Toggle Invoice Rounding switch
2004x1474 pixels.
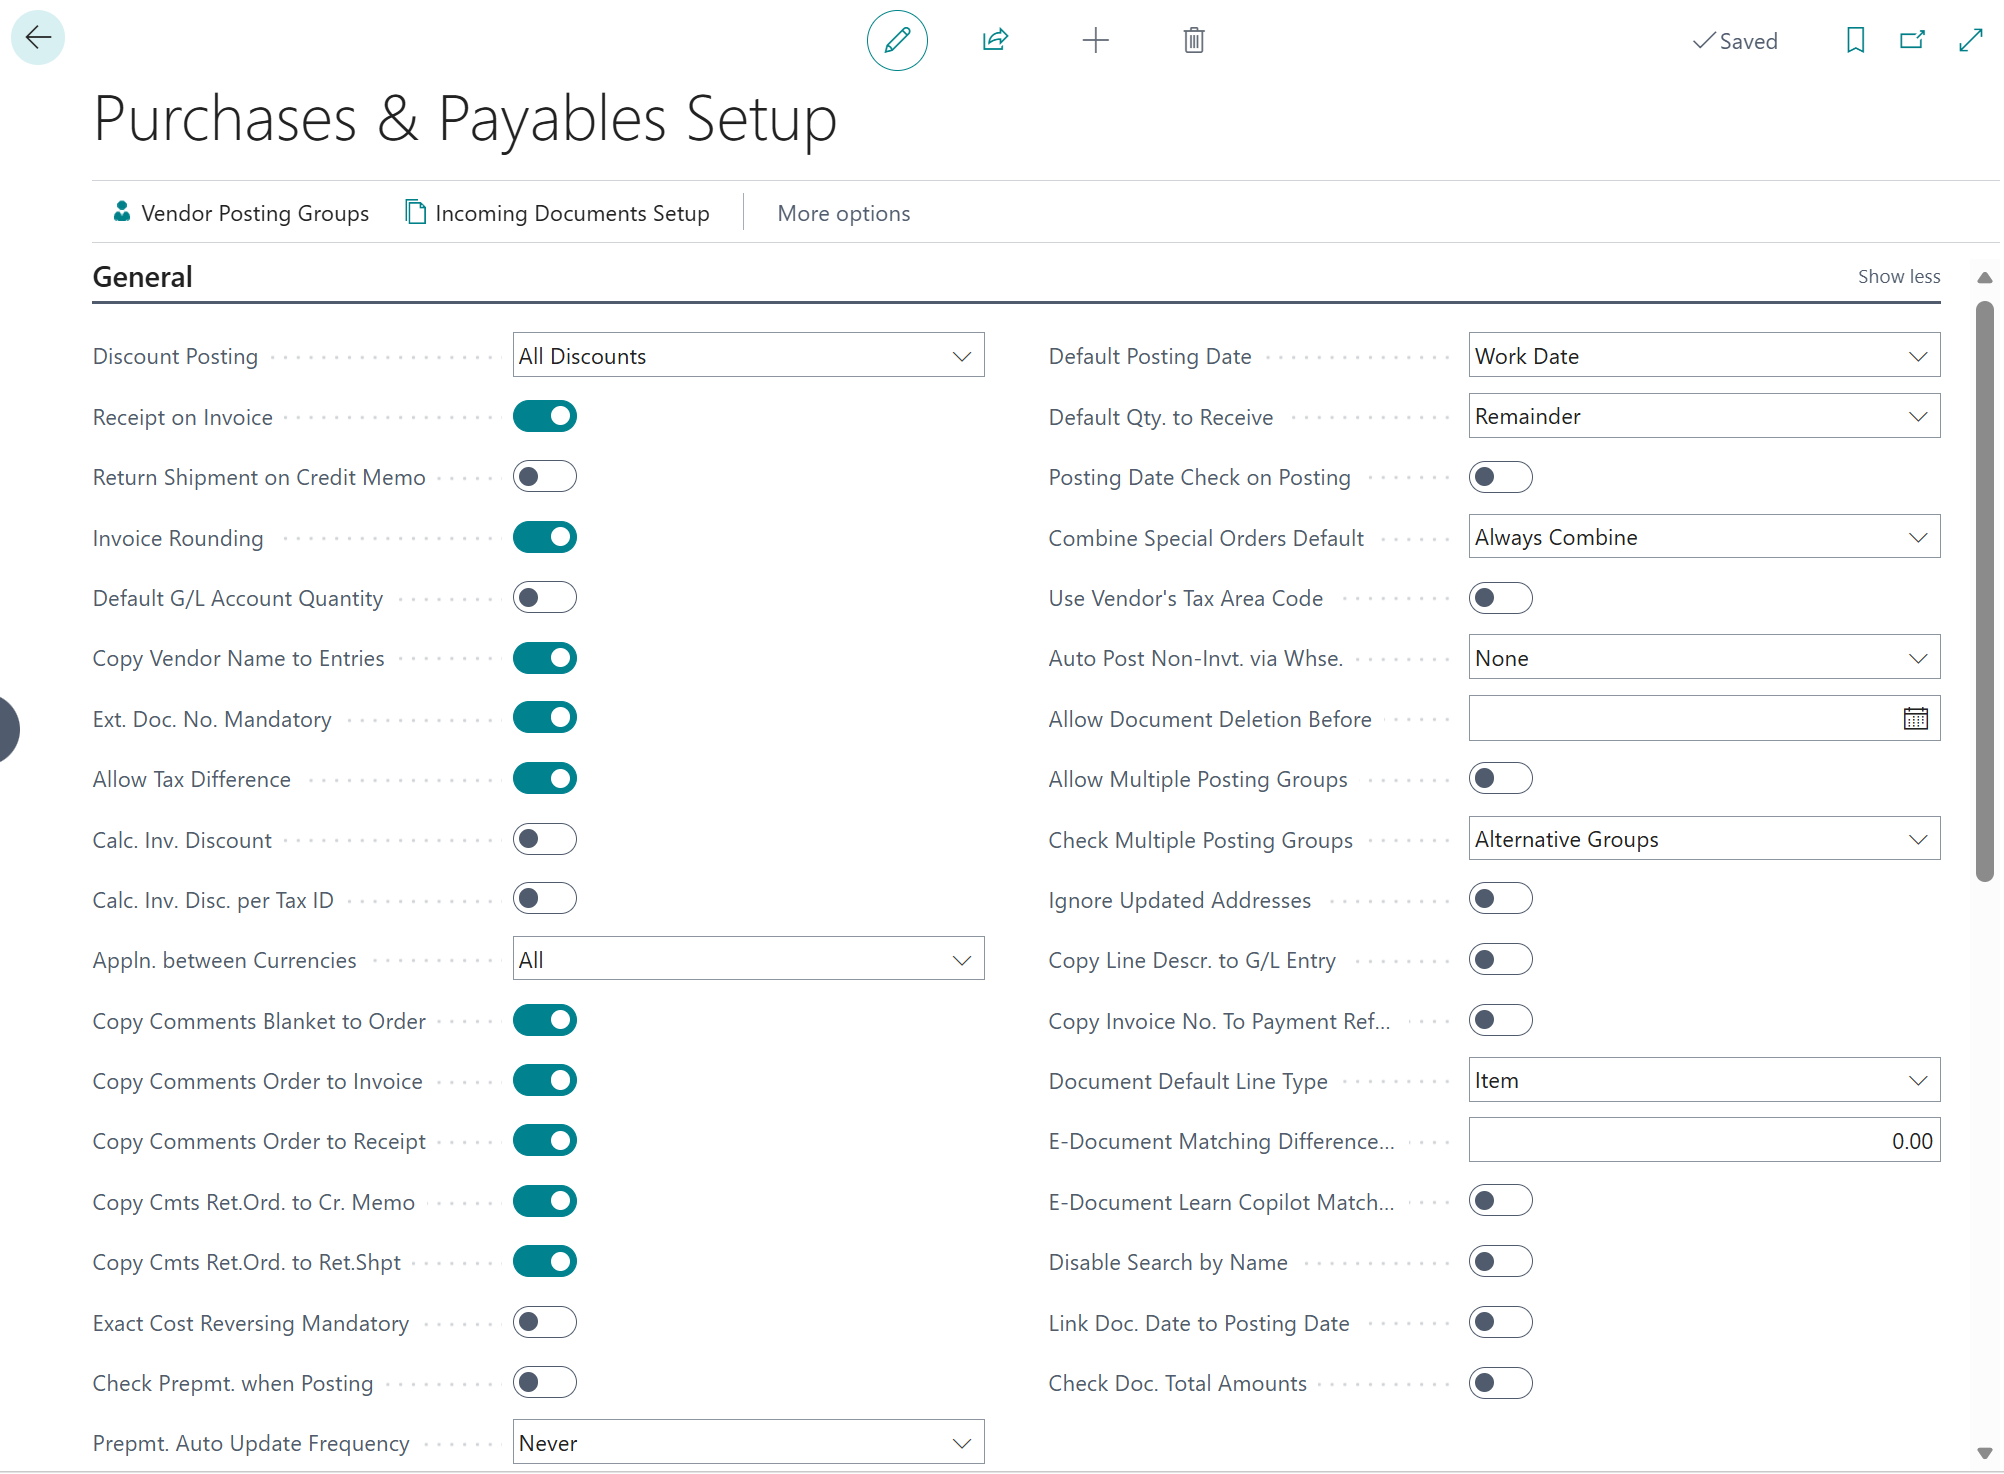coord(545,537)
